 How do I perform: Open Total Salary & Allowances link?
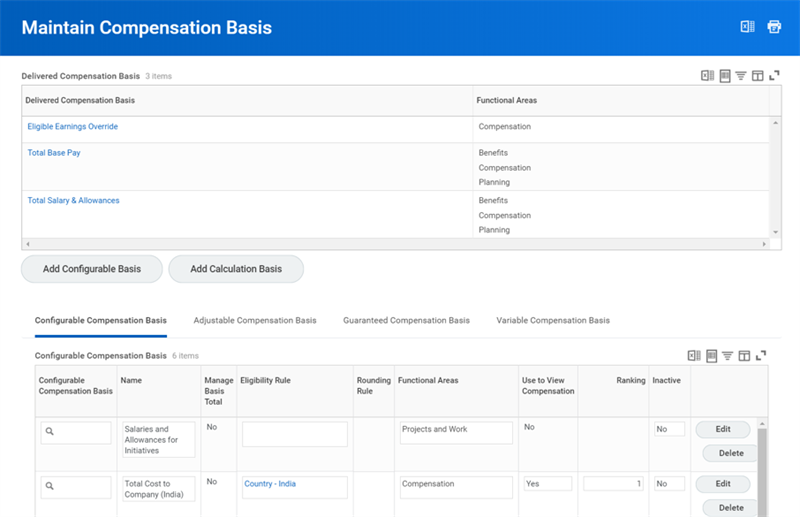(x=73, y=201)
